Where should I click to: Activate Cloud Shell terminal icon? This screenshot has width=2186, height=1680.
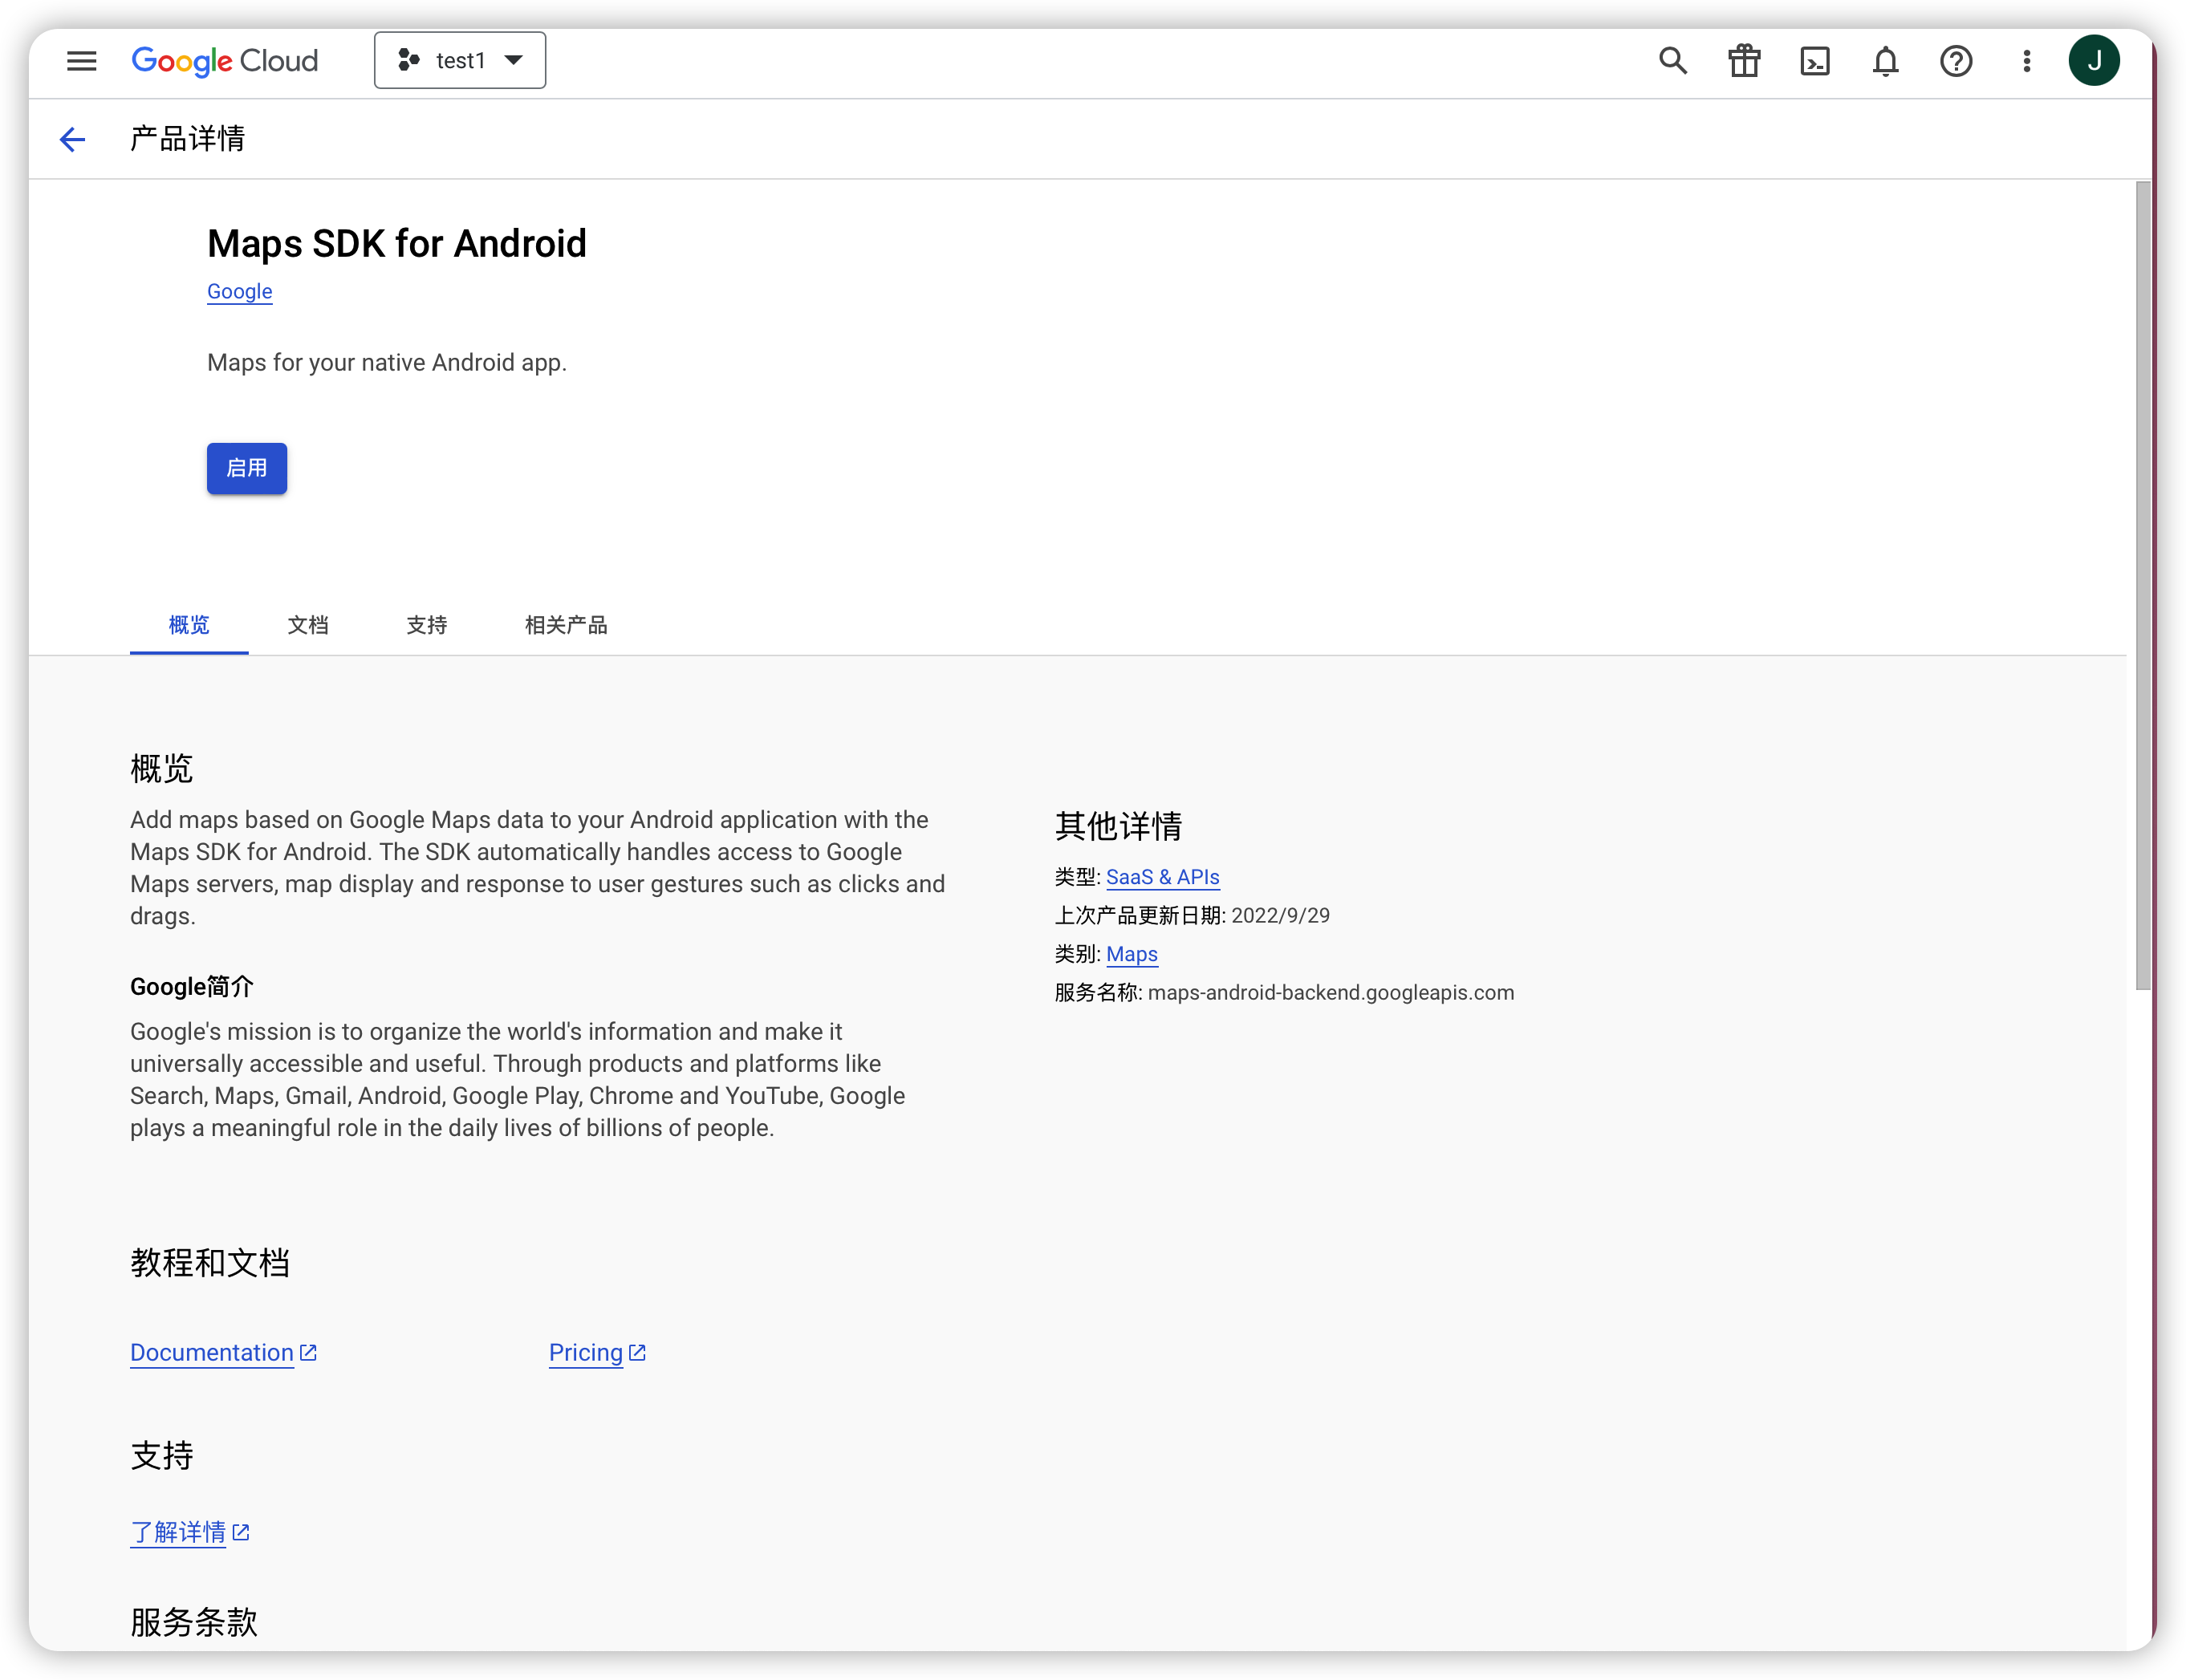click(x=1815, y=61)
